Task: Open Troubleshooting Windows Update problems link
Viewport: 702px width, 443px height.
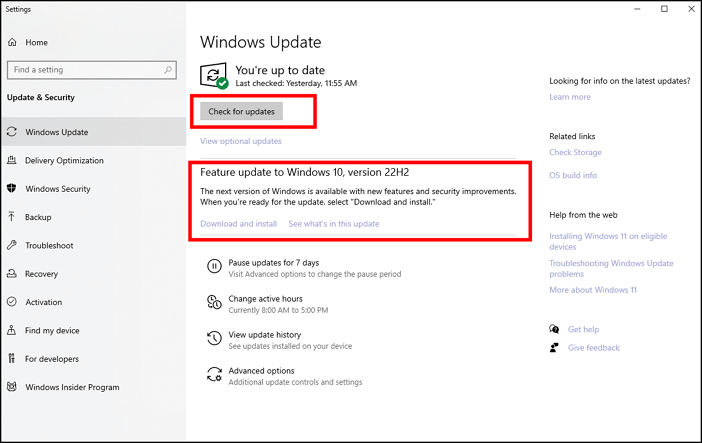Action: [x=611, y=268]
